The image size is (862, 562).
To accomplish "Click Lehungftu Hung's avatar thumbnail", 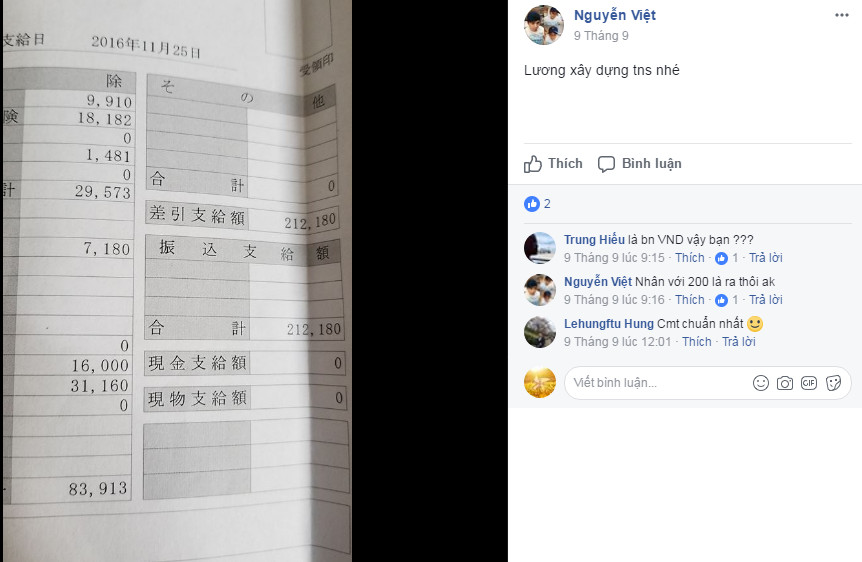I will click(x=540, y=332).
